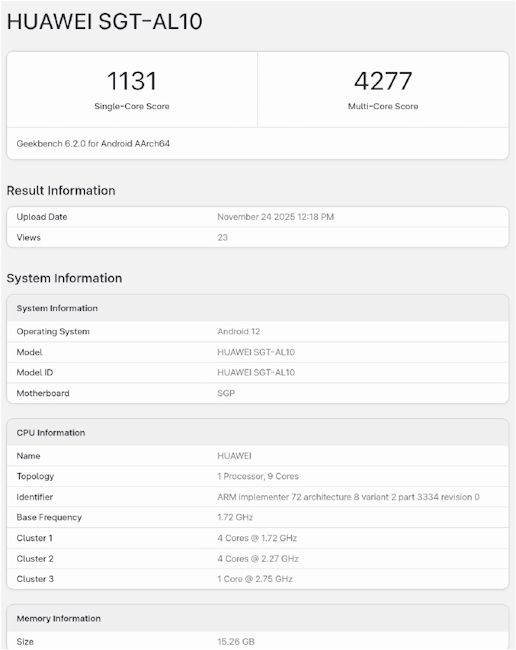The width and height of the screenshot is (516, 650).
Task: Click the views count 23
Action: [223, 238]
